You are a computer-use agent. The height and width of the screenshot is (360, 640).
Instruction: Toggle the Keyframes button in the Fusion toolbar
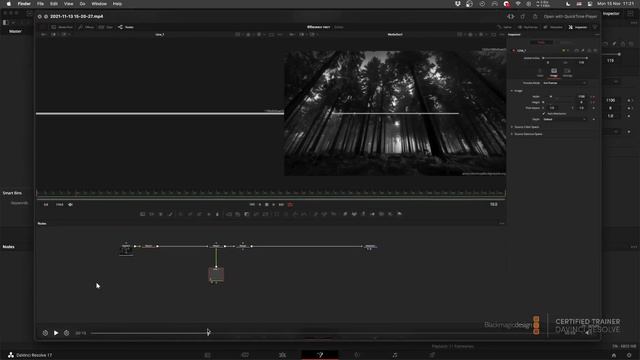(527, 27)
